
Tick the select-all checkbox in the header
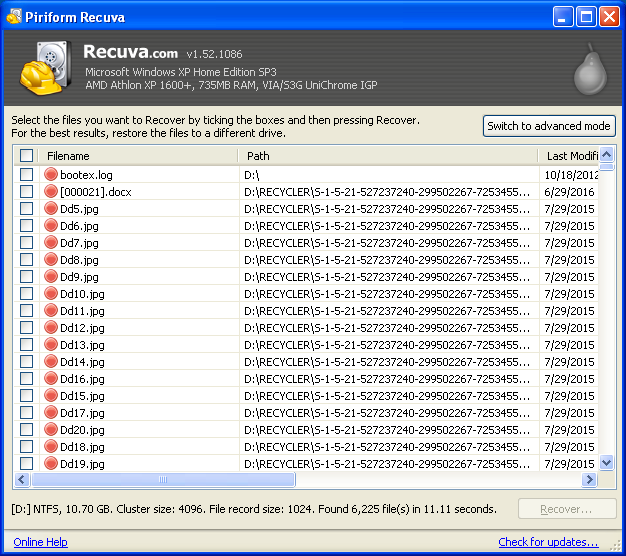(x=26, y=155)
